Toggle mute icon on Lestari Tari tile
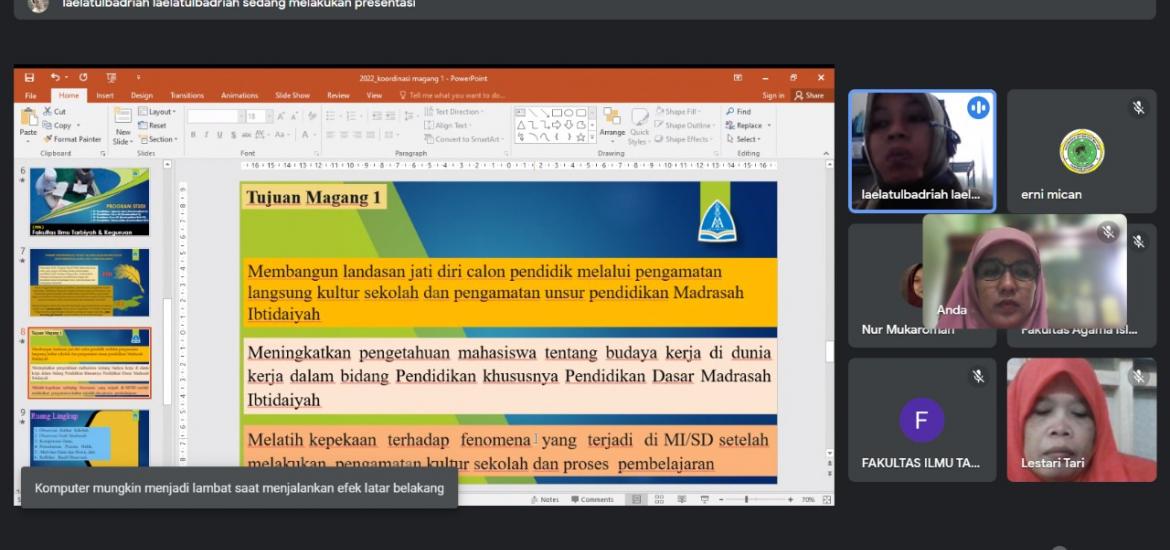 (x=1138, y=377)
